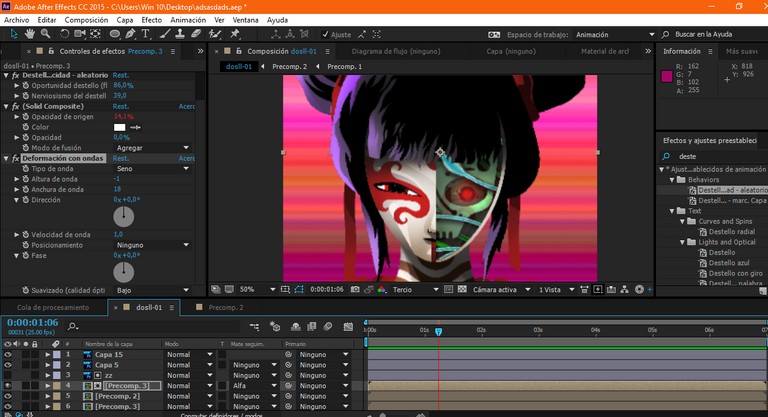Screen dimensions: 768x417
Task: Select the Clone Stamp tool
Action: pyautogui.click(x=180, y=34)
